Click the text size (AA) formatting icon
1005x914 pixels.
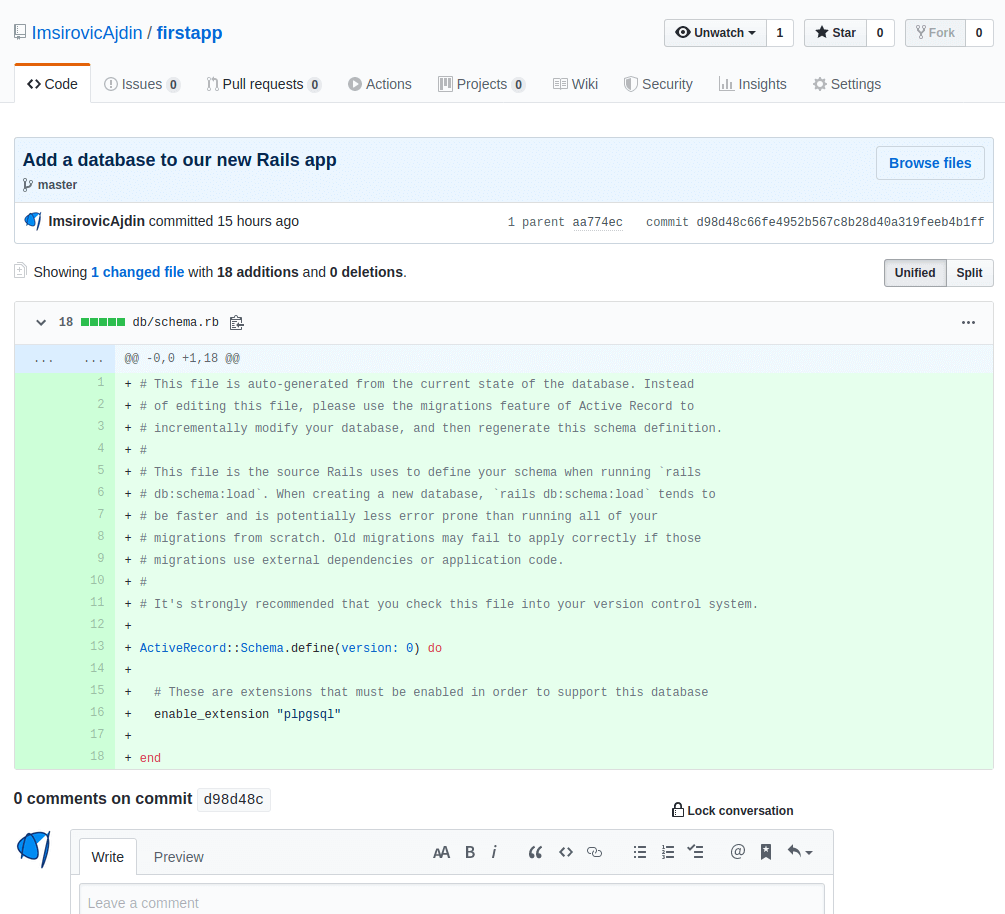pos(441,852)
